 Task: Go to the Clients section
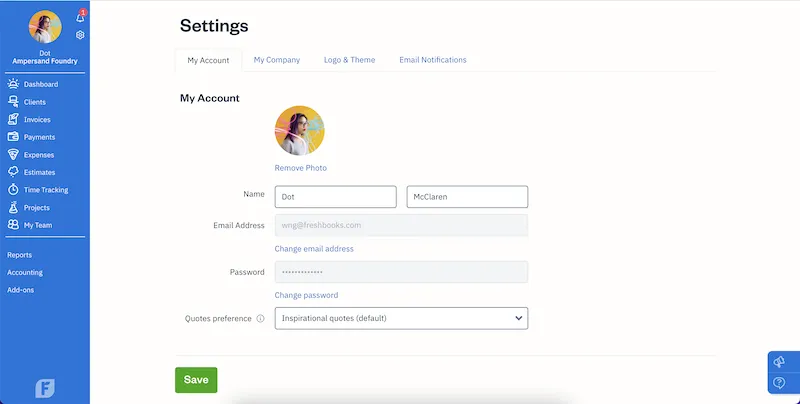click(34, 102)
